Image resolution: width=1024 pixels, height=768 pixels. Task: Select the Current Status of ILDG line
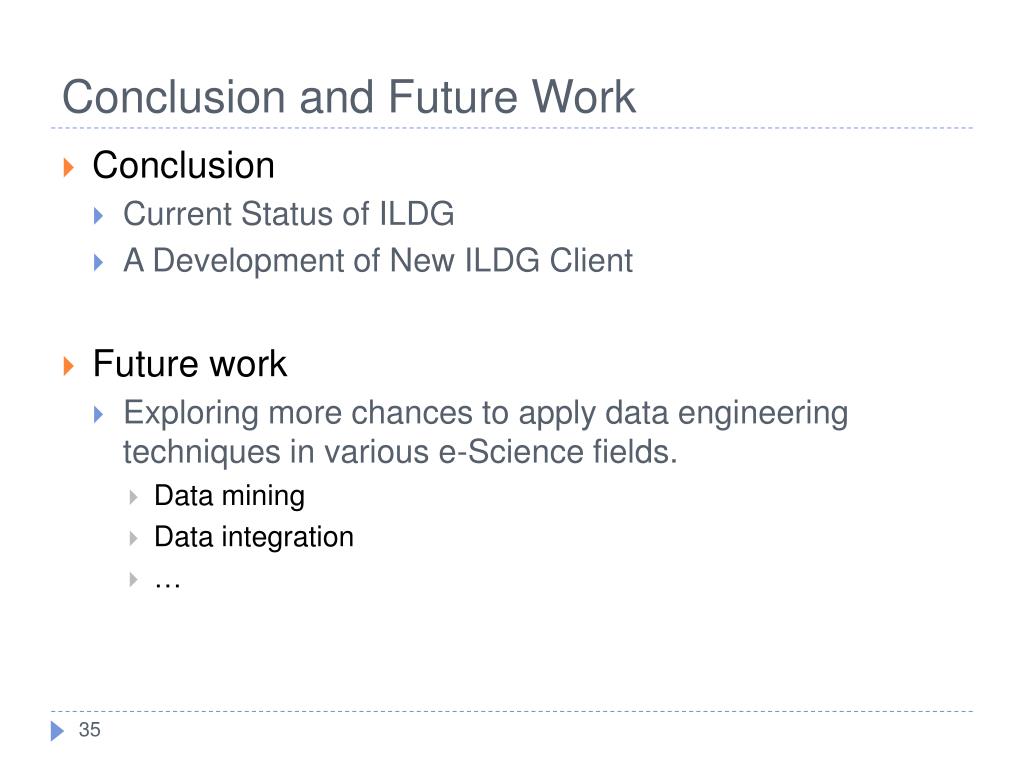(x=289, y=214)
